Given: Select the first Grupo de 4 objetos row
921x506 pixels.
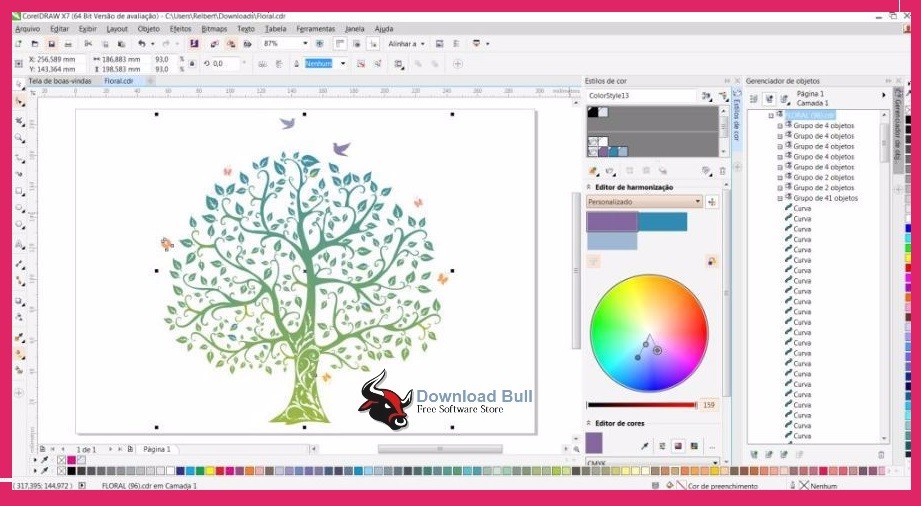Looking at the screenshot, I should tap(823, 126).
